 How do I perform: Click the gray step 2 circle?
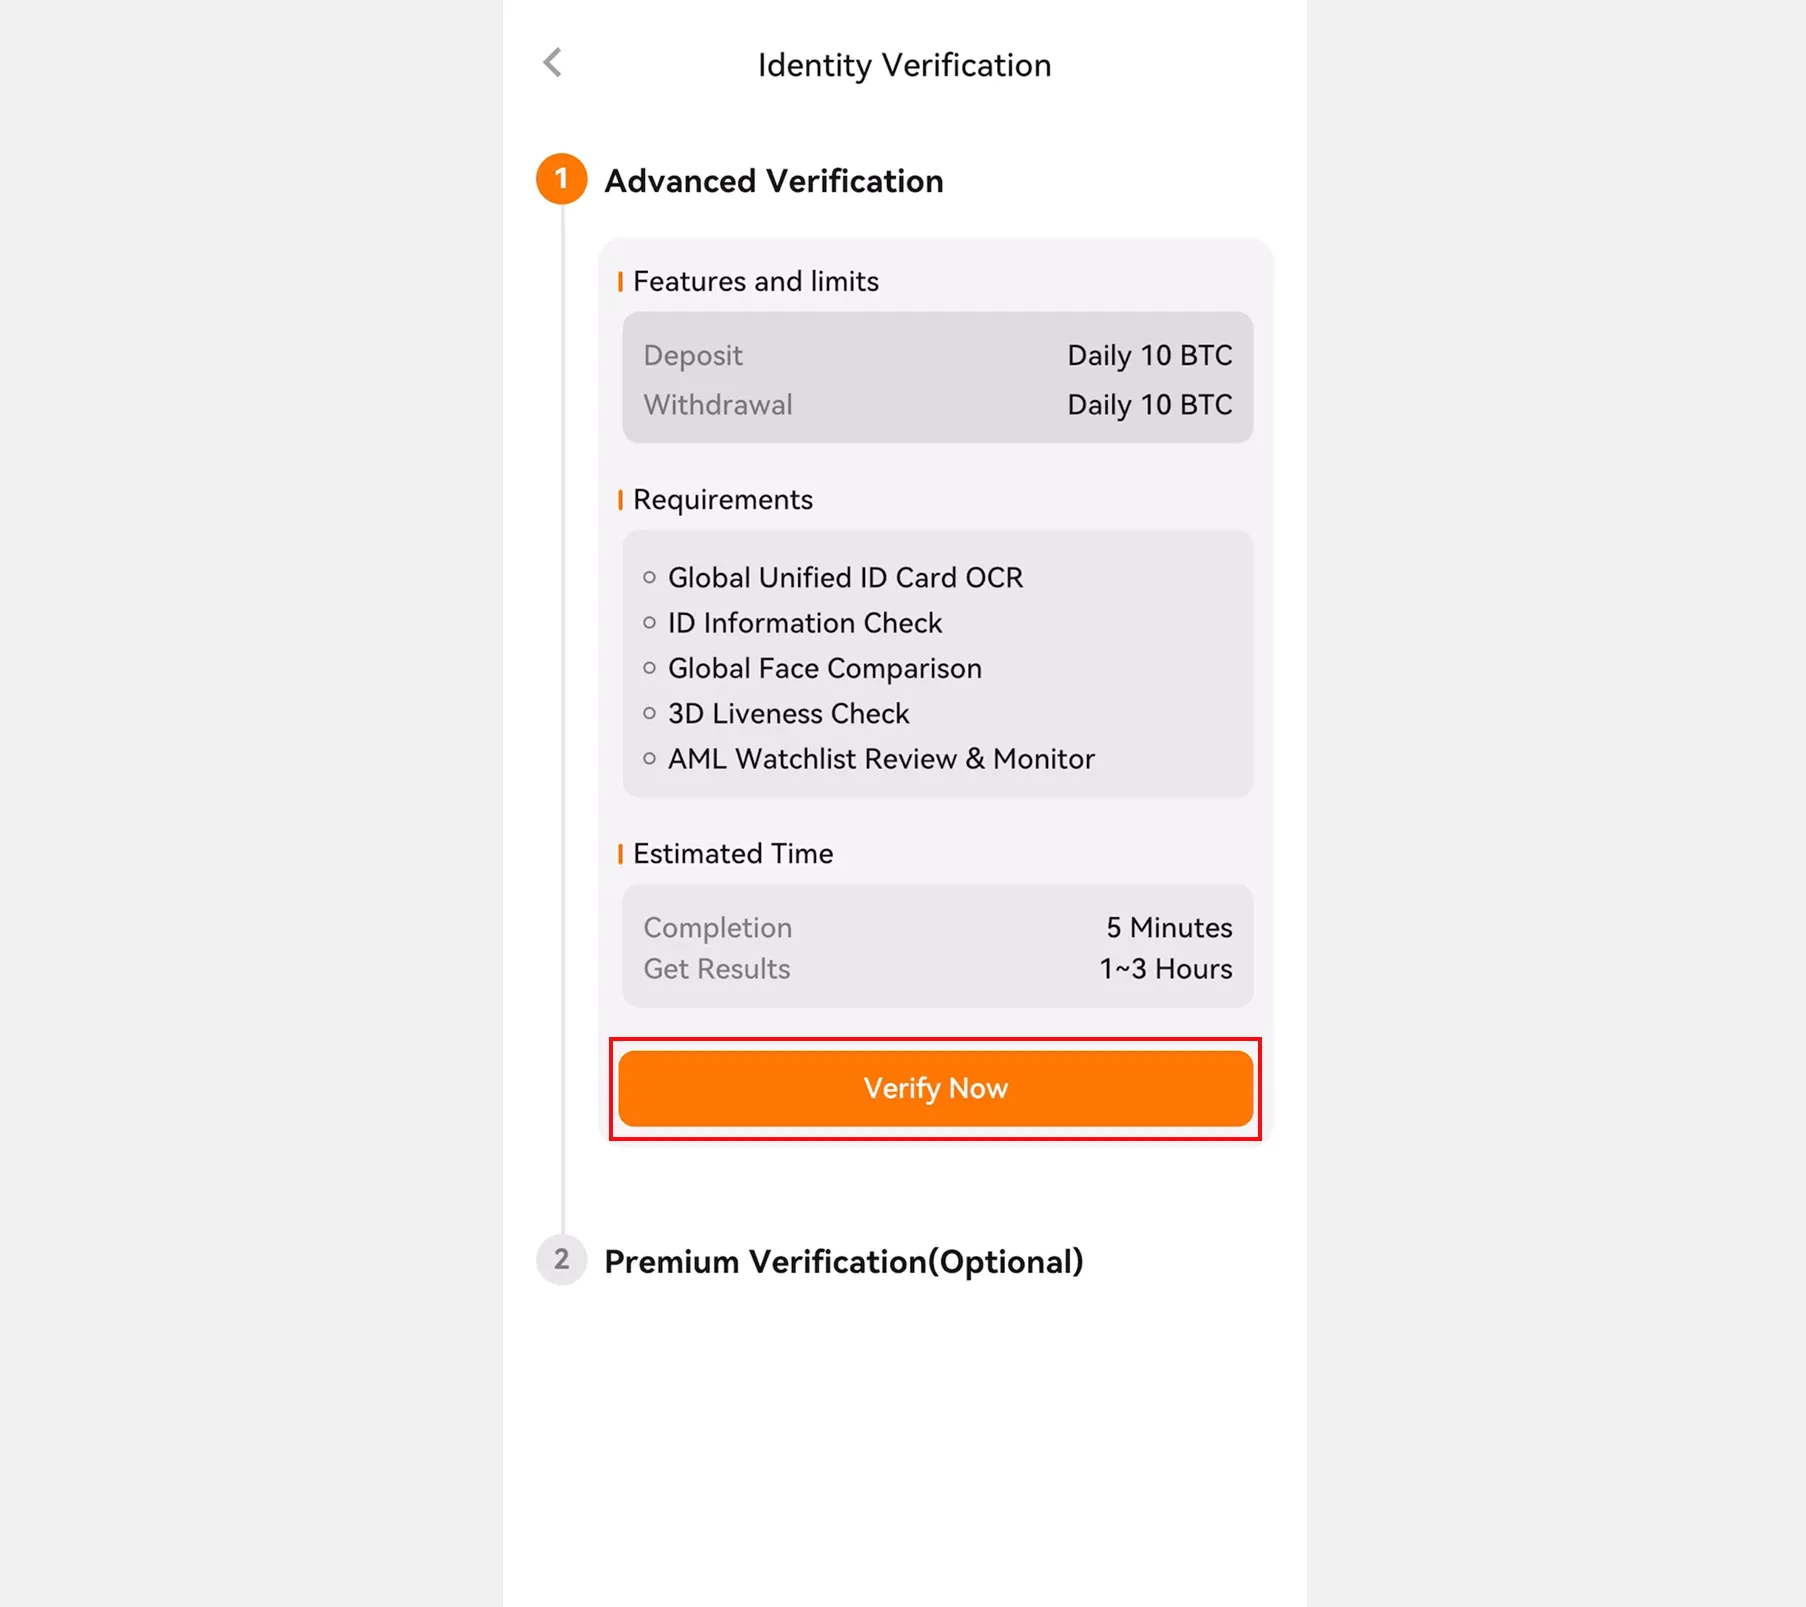[x=561, y=1260]
